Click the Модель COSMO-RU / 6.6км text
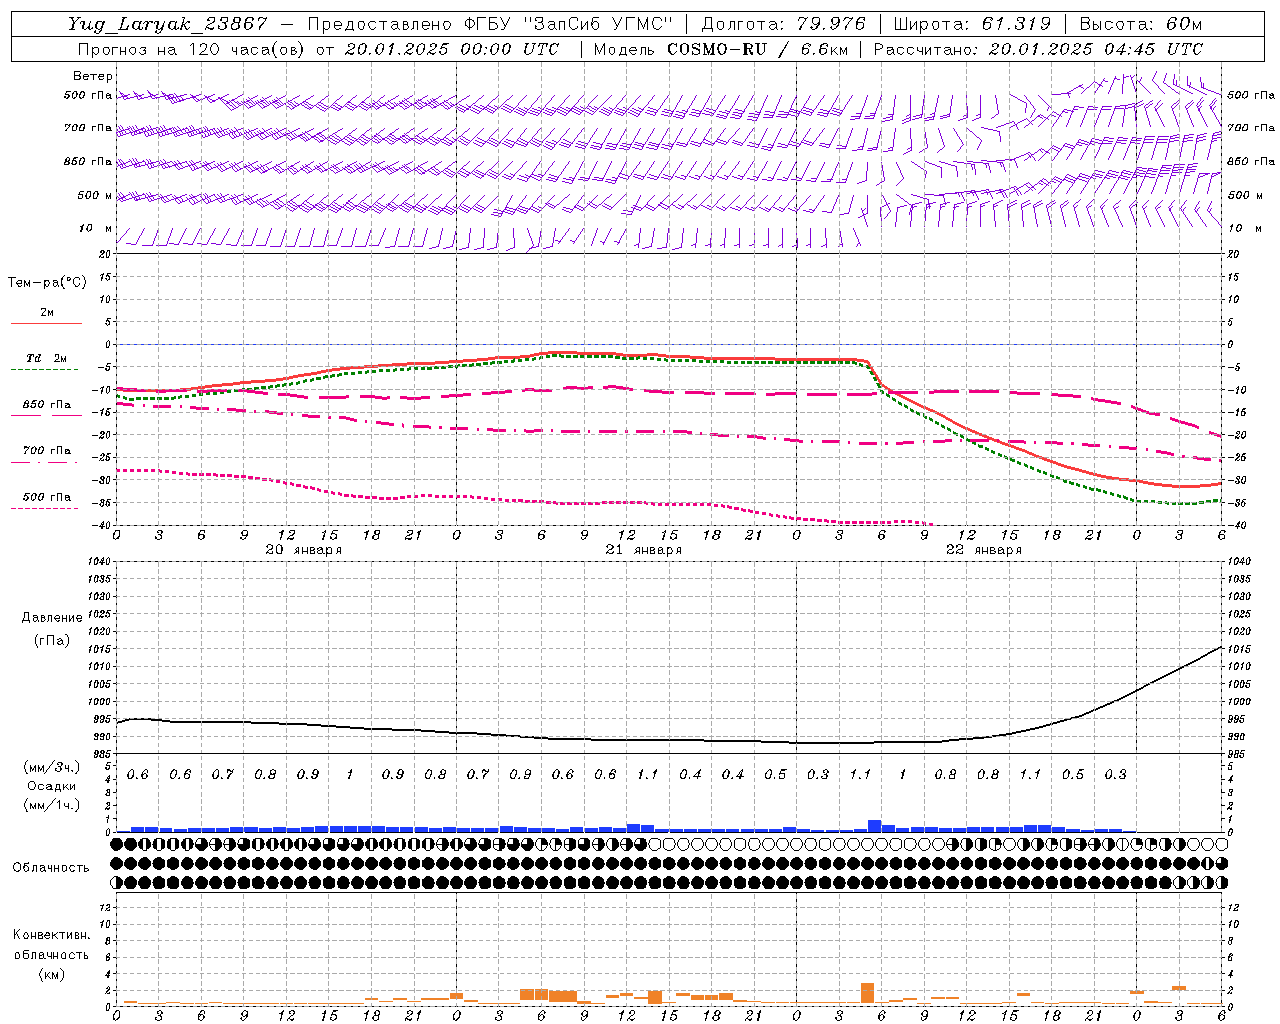This screenshot has height=1024, width=1280. point(721,49)
